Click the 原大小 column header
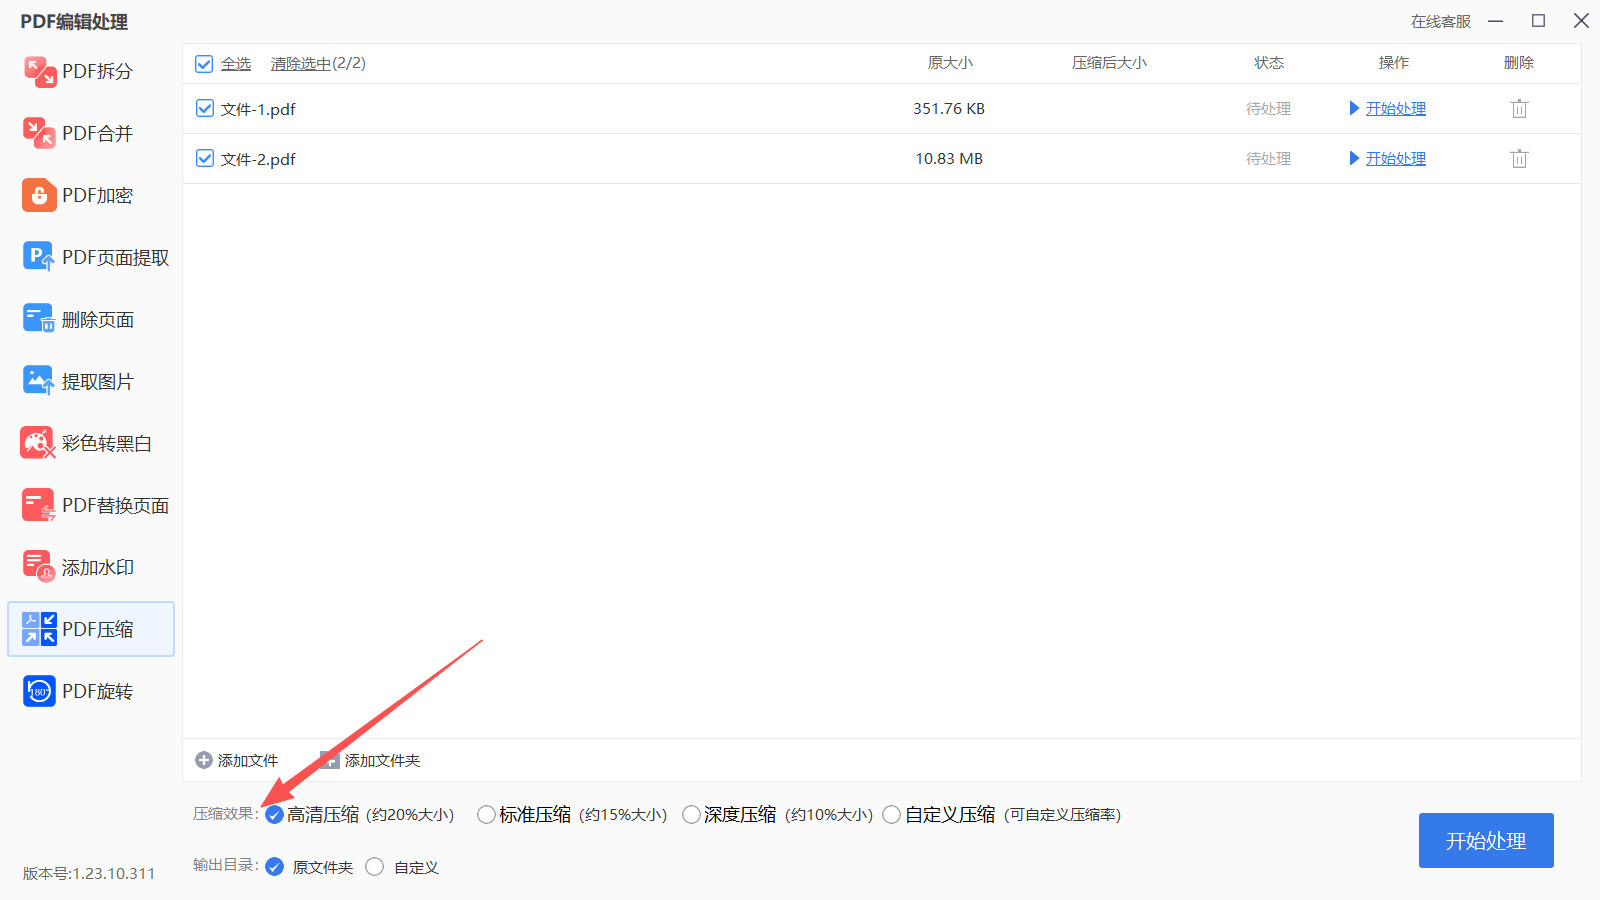 (950, 63)
